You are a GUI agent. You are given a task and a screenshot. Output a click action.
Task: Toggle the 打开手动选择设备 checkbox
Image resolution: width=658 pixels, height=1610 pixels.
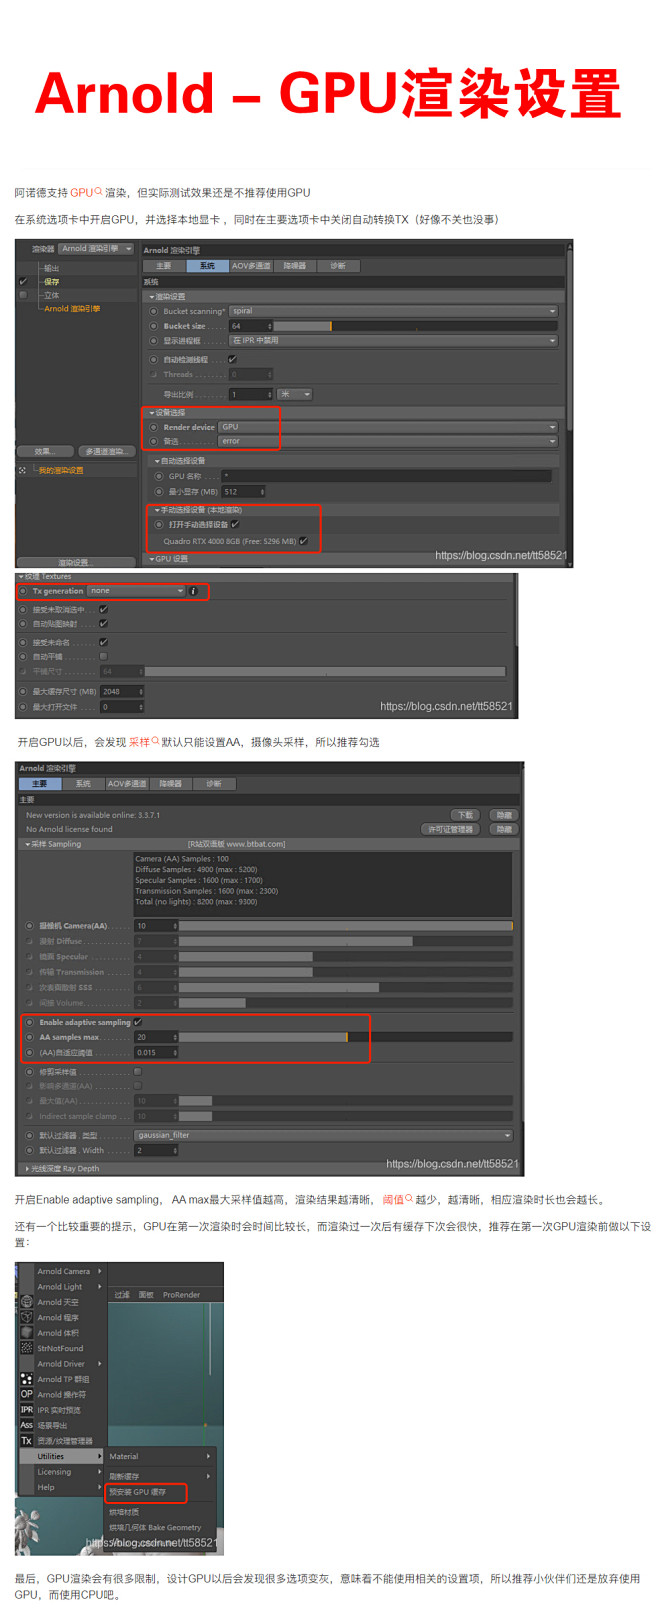click(235, 524)
